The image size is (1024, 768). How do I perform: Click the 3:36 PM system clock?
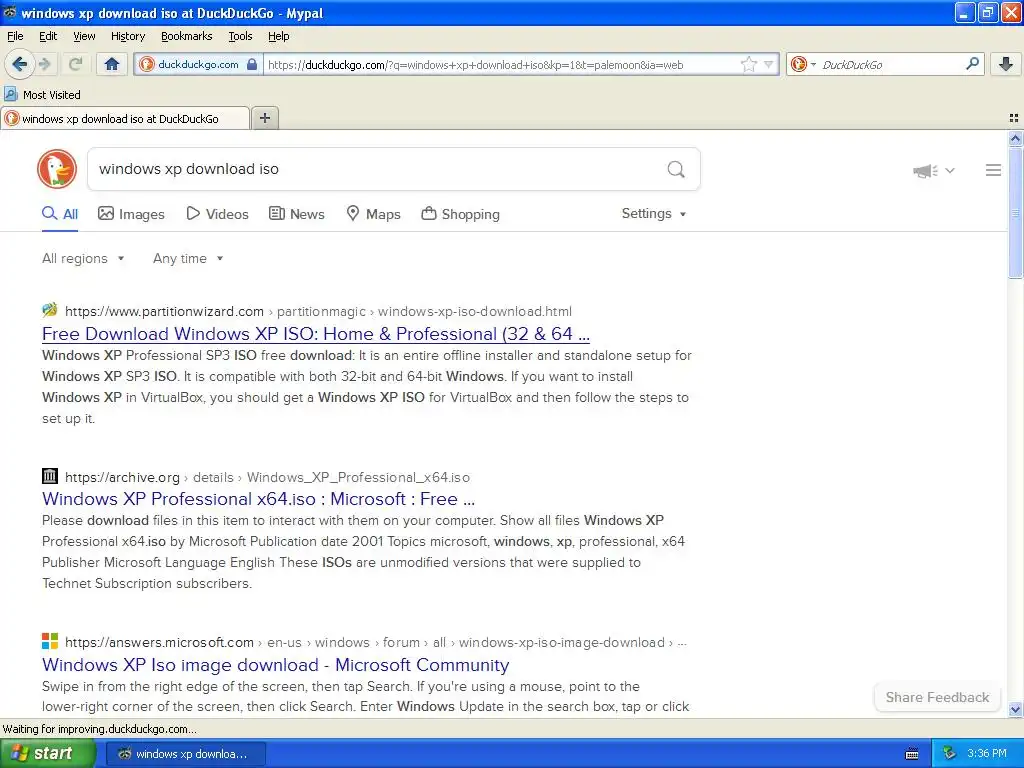[987, 754]
